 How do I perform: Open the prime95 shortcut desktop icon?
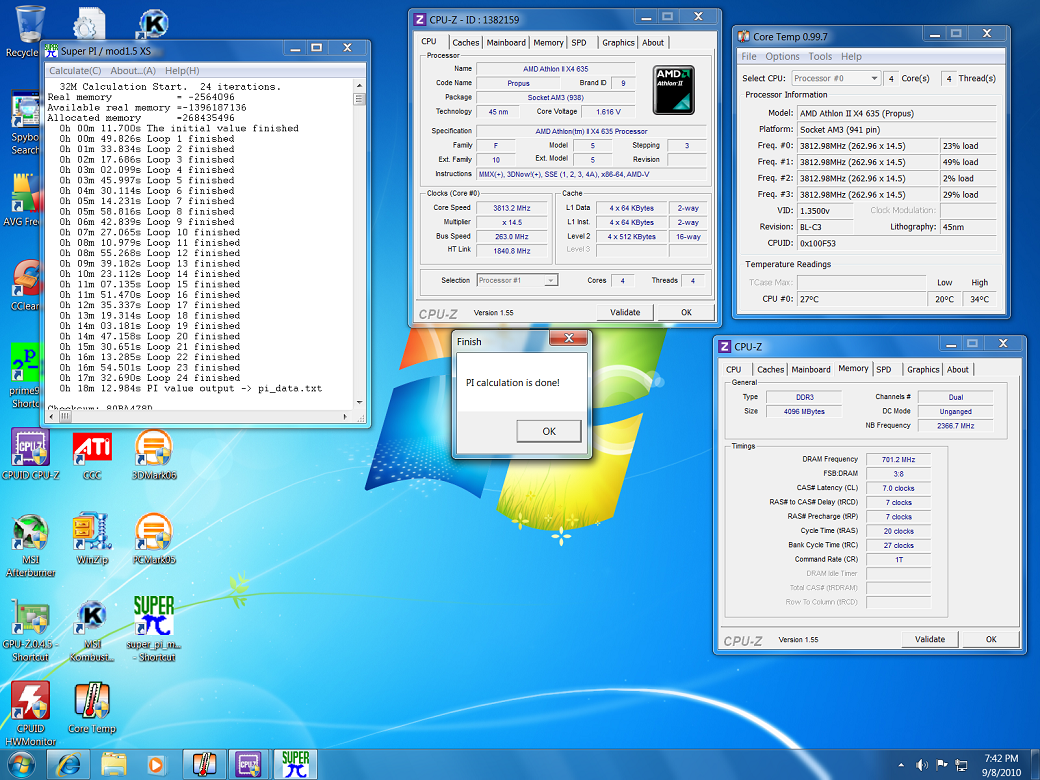25,375
